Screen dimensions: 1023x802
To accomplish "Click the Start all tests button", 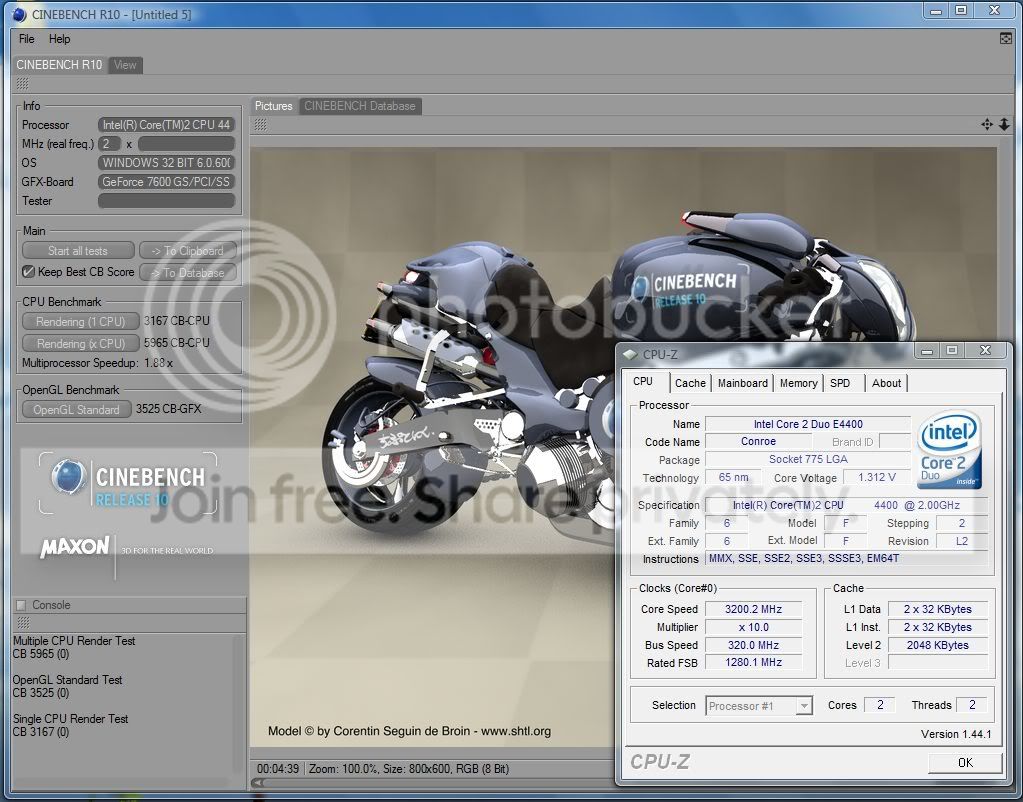I will tap(78, 251).
